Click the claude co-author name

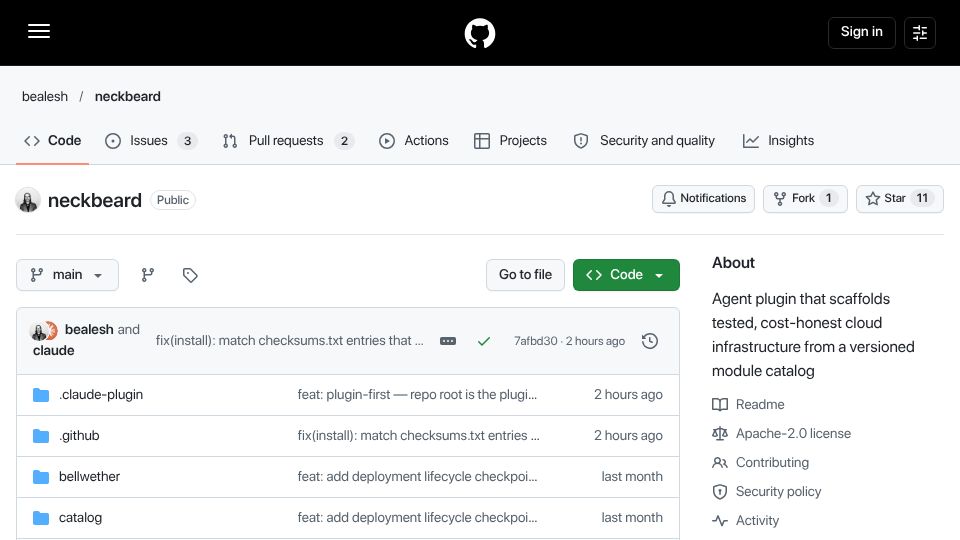53,350
